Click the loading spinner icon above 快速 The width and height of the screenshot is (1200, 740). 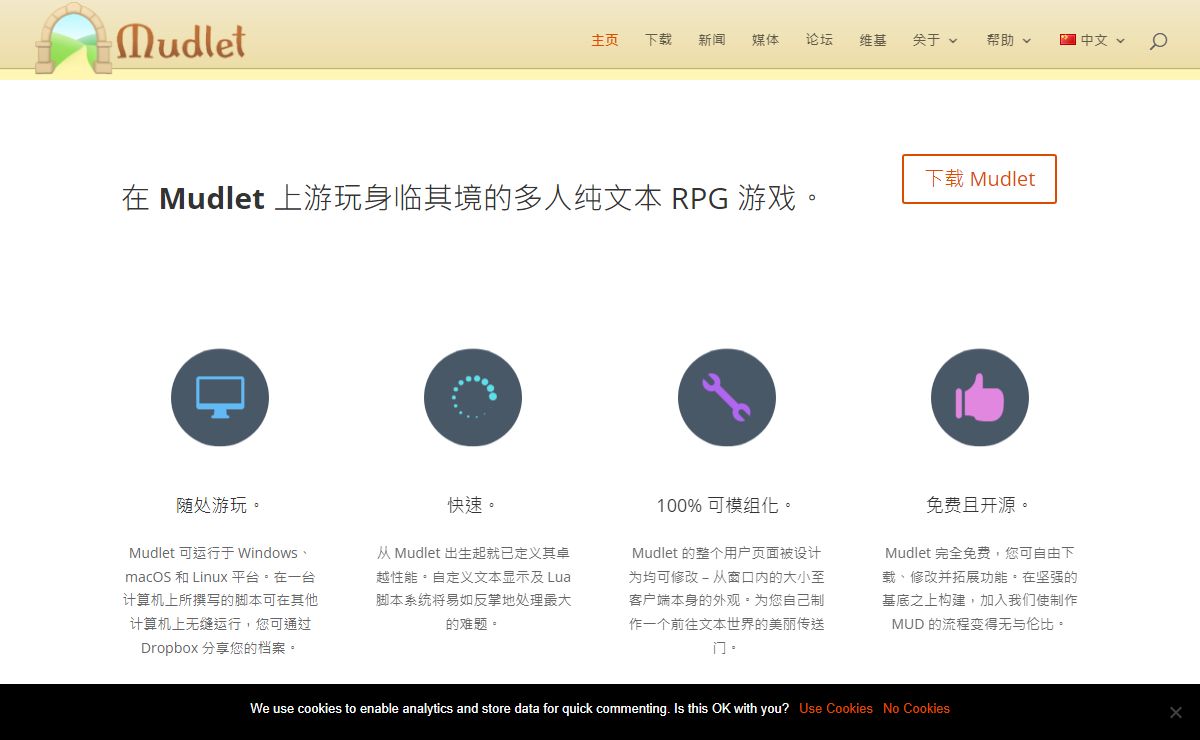(x=473, y=397)
